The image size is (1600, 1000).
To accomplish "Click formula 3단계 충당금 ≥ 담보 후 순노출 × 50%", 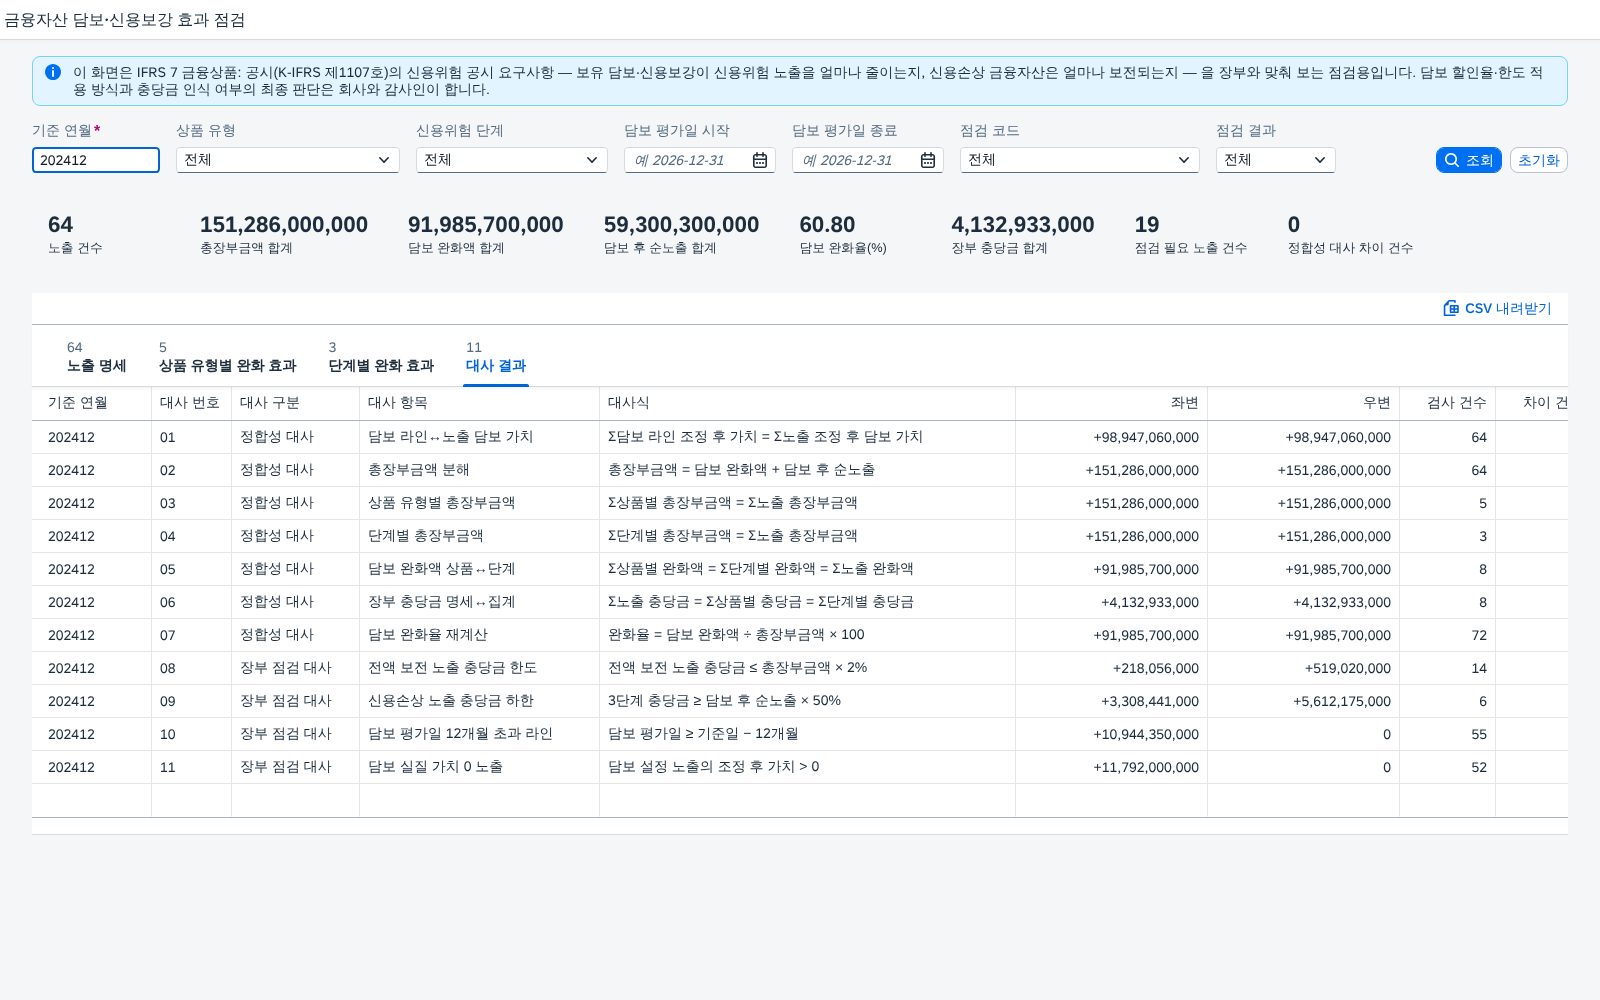I will tap(724, 701).
